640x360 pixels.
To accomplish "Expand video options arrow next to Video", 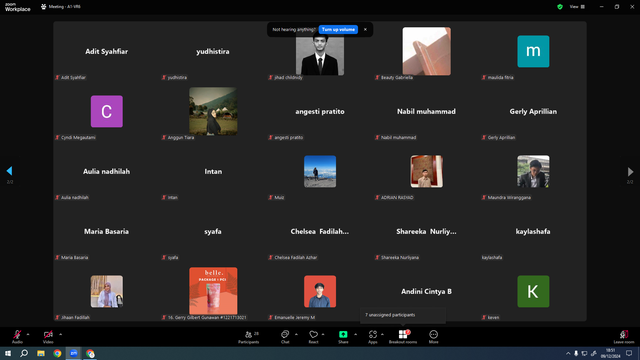I will point(60,334).
